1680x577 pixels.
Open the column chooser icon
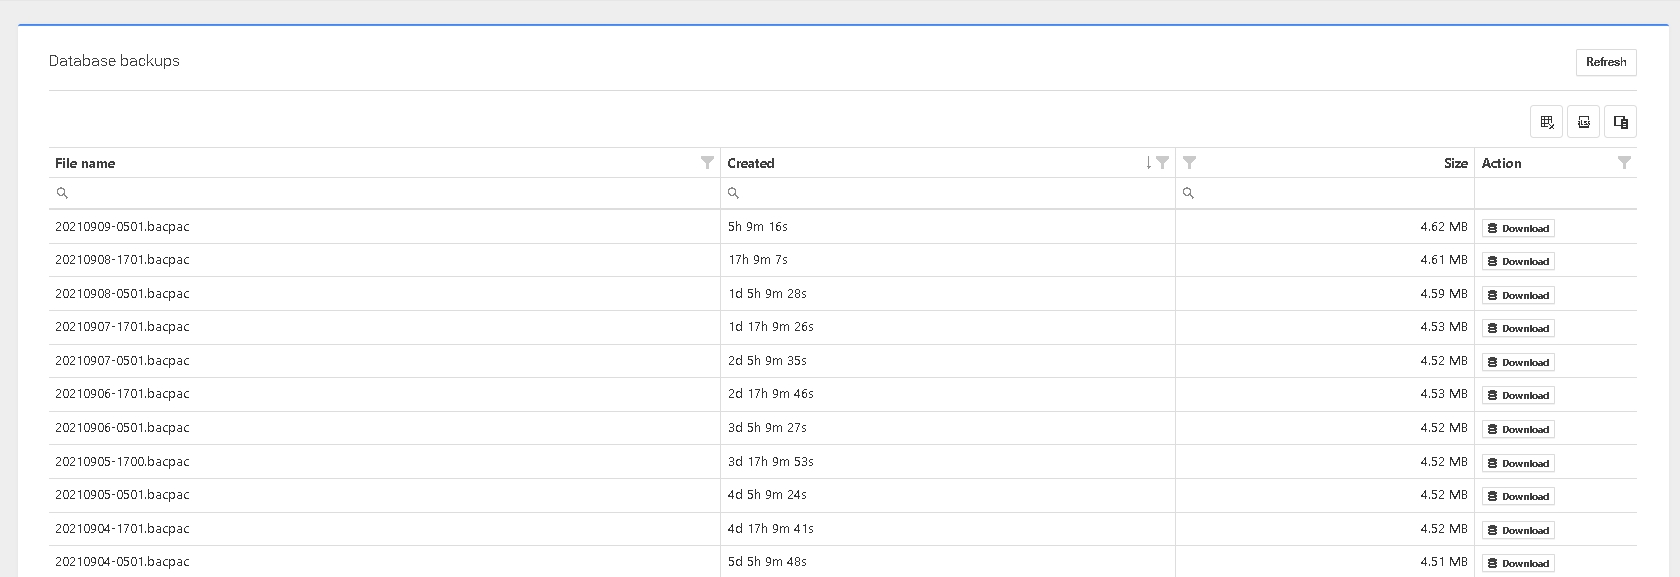1620,122
